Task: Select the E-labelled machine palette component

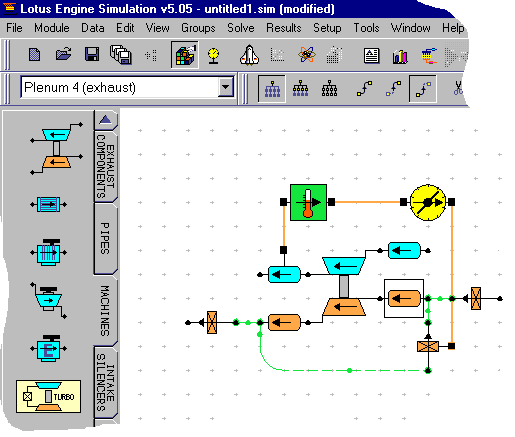Action: (x=49, y=349)
